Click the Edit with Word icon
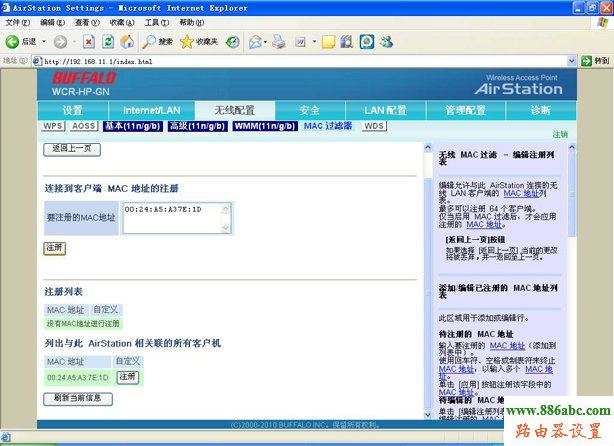 300,42
